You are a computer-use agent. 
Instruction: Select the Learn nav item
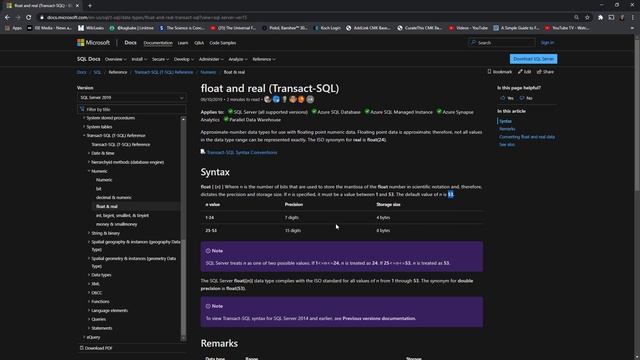(x=183, y=43)
